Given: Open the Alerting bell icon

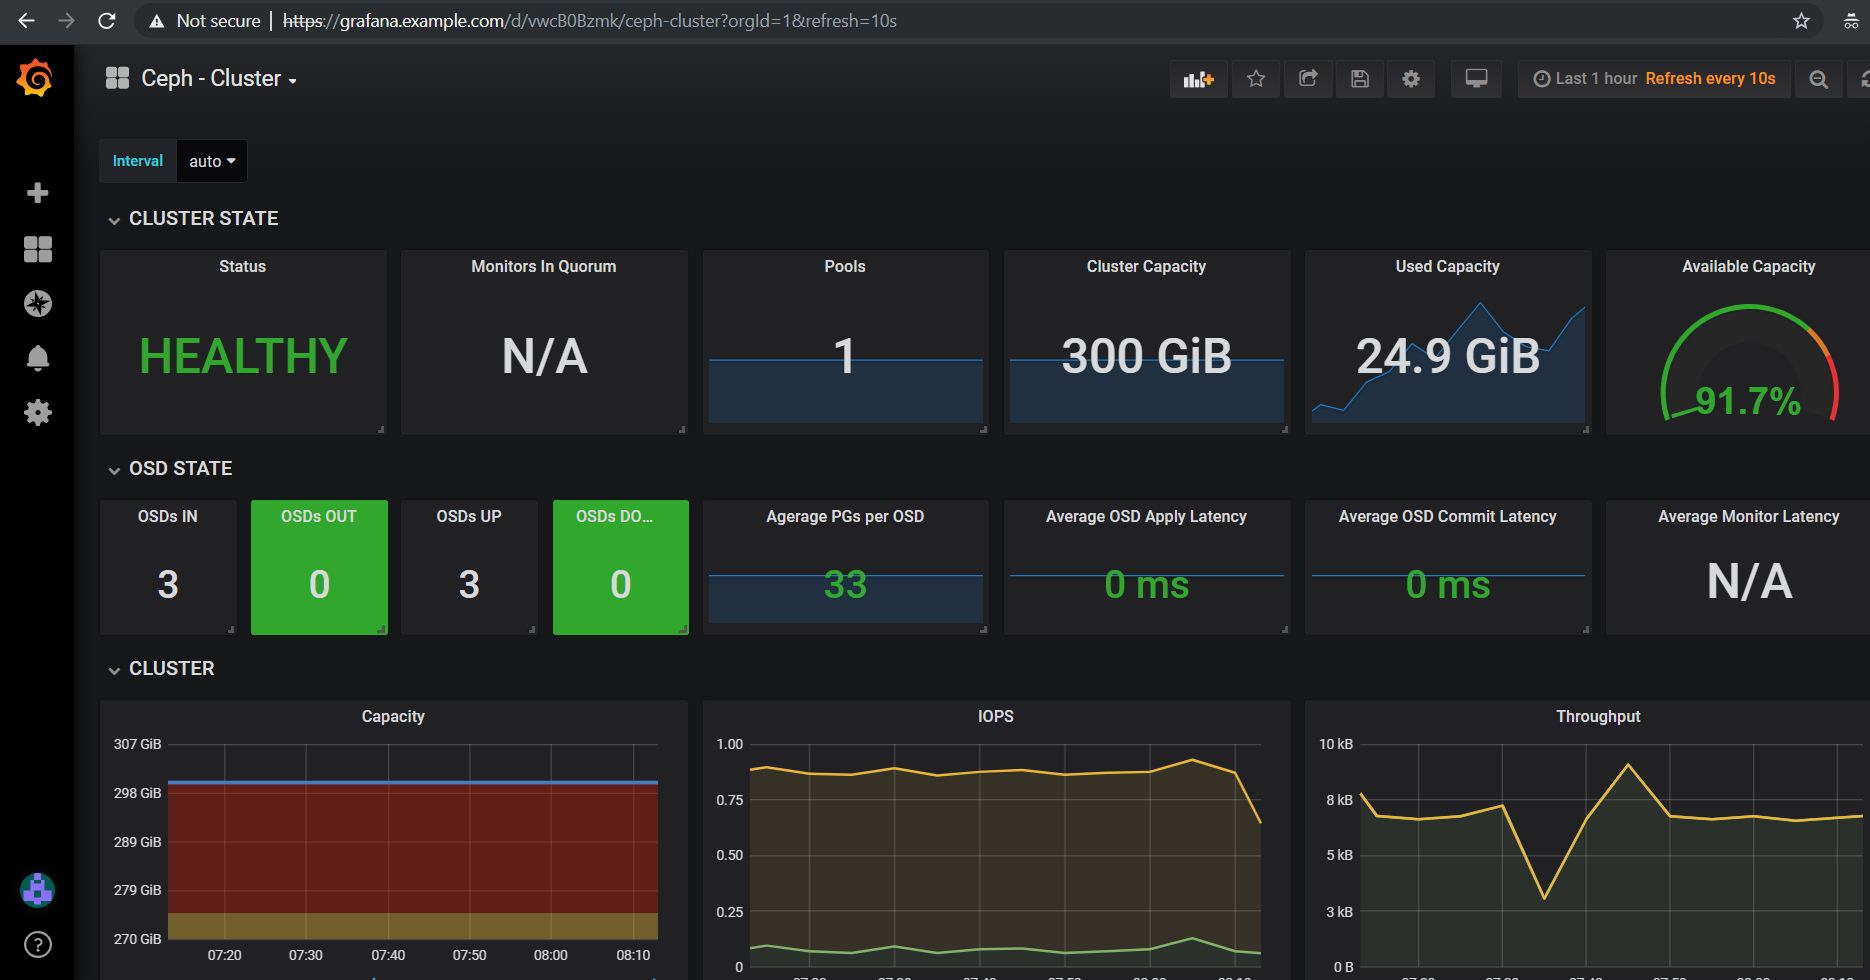Looking at the screenshot, I should click(37, 358).
